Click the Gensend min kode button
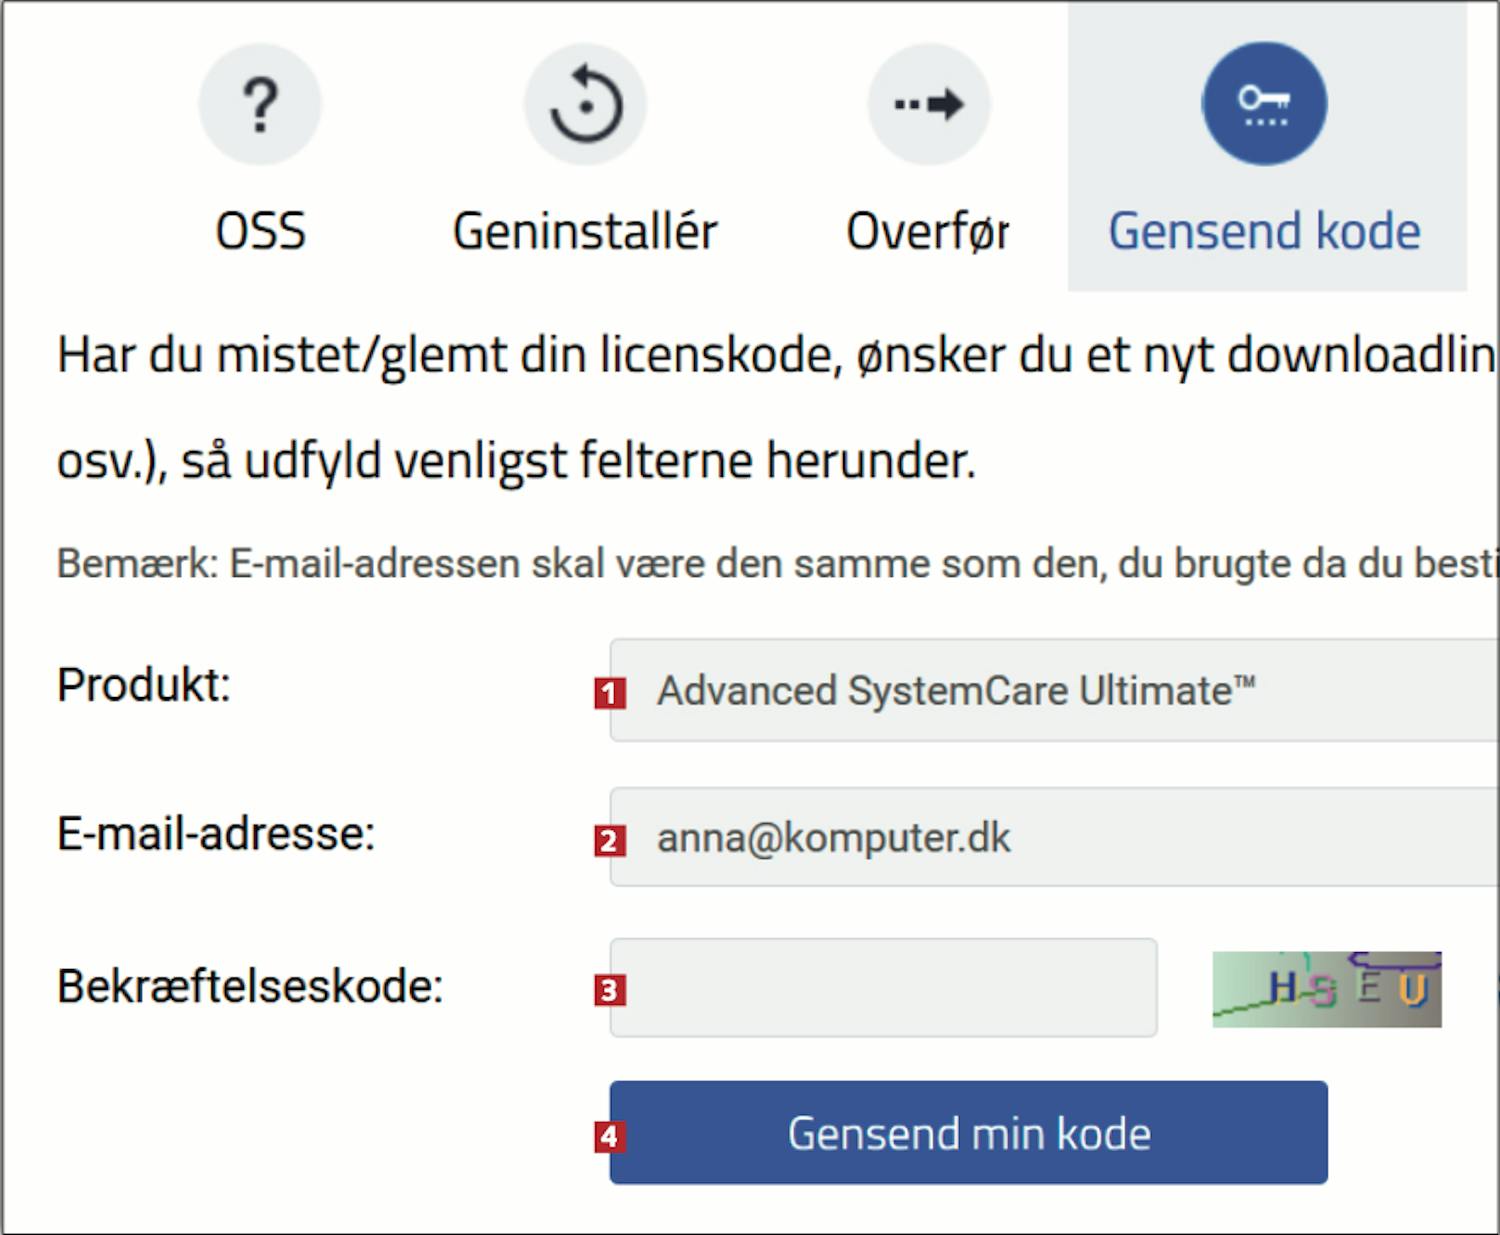The height and width of the screenshot is (1235, 1500). [968, 1132]
